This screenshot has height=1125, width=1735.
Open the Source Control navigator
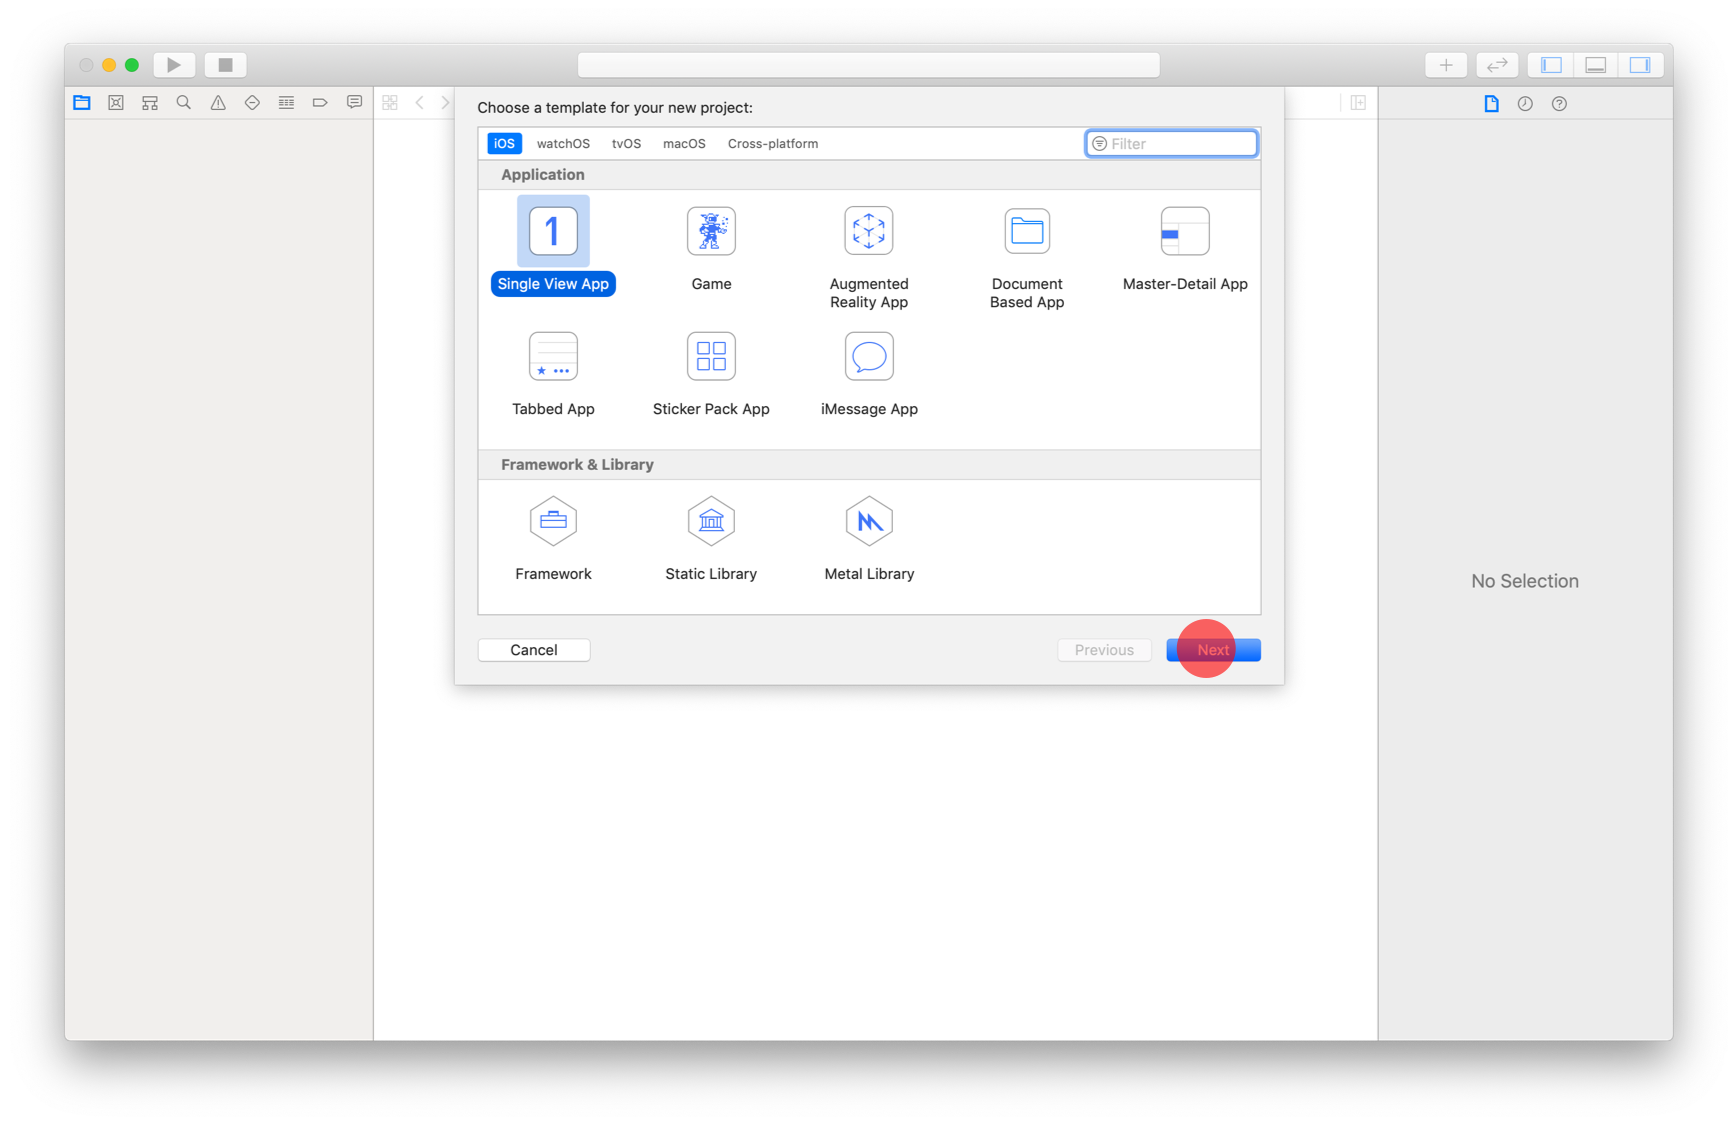click(x=116, y=103)
